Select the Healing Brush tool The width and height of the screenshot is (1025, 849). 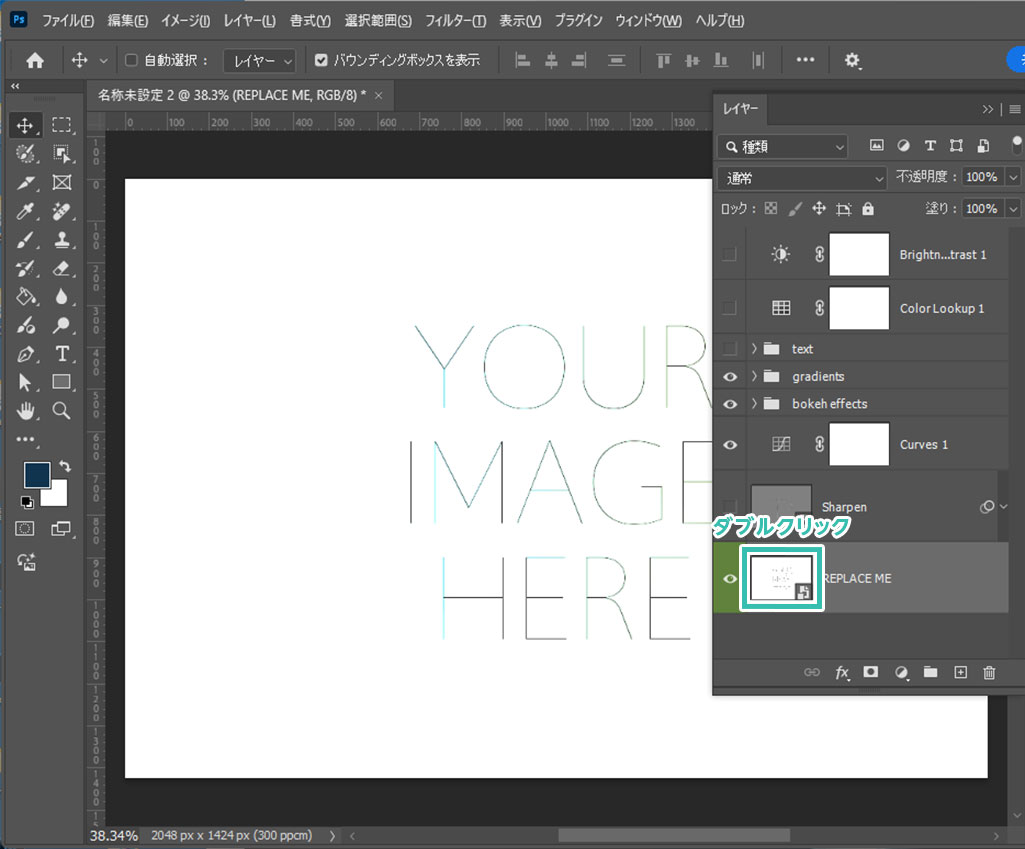tap(61, 211)
